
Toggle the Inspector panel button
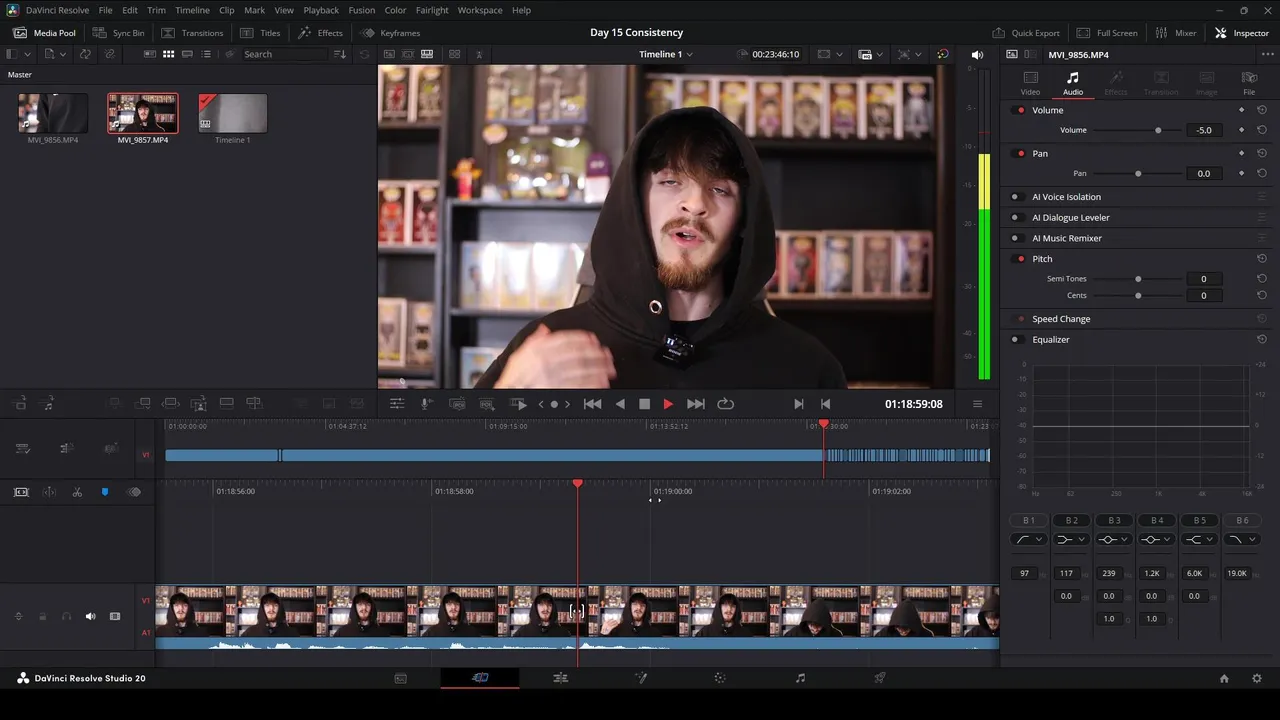(x=1241, y=33)
